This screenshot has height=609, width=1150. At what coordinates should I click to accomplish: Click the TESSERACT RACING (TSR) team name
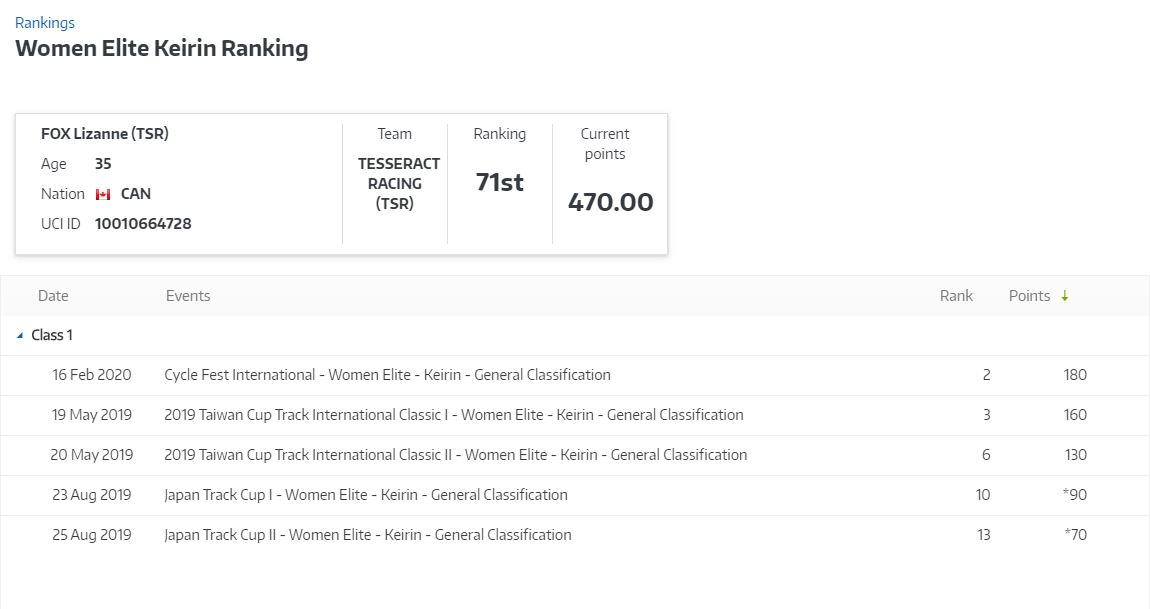[398, 184]
